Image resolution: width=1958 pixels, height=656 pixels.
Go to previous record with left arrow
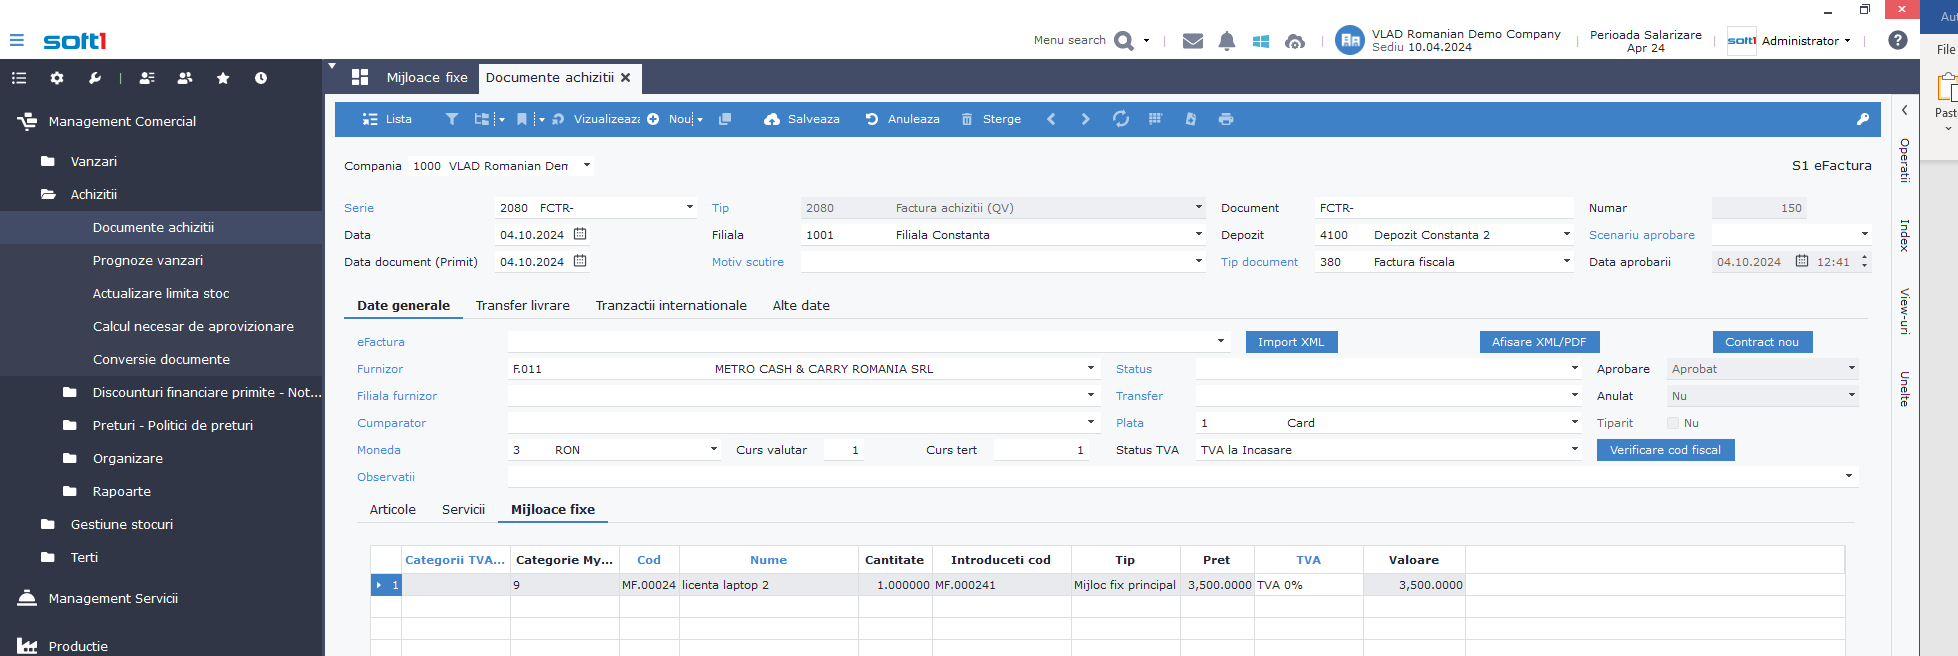1051,119
